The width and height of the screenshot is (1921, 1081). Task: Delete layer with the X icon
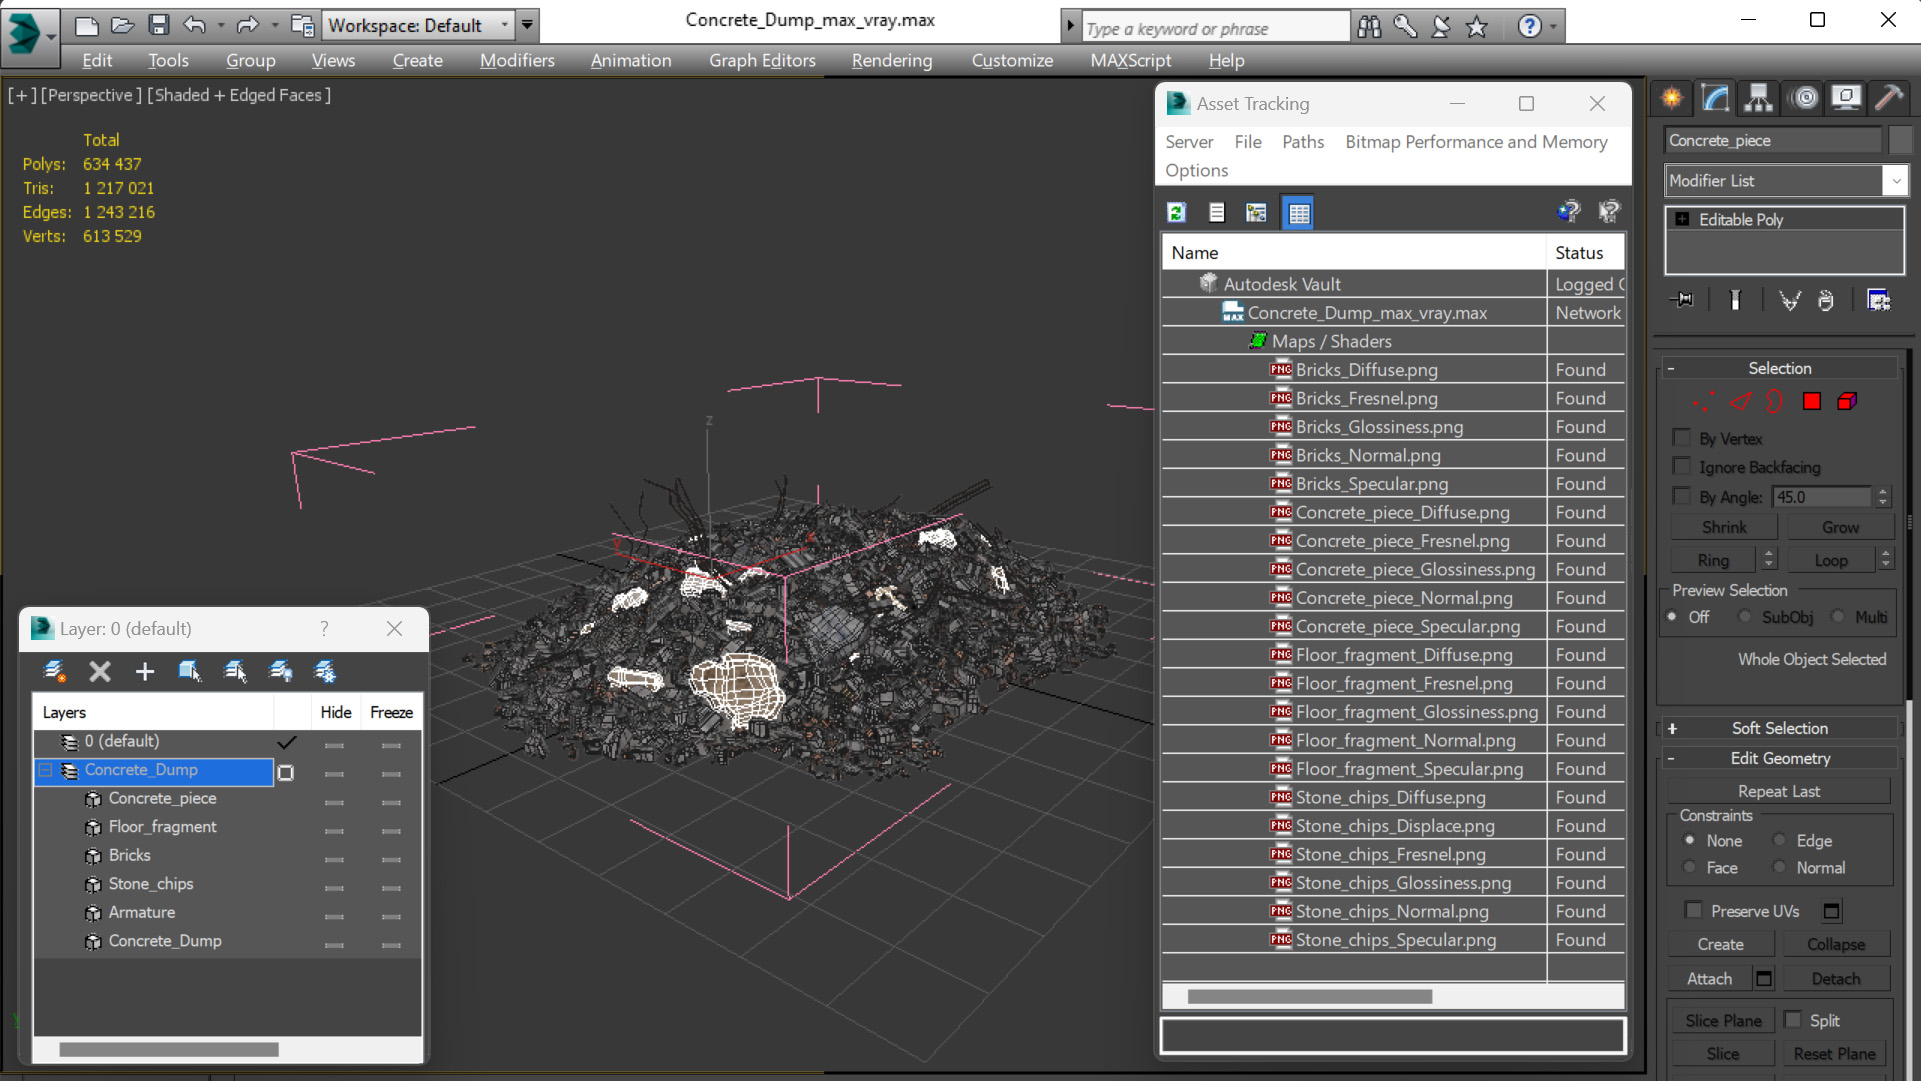tap(100, 671)
